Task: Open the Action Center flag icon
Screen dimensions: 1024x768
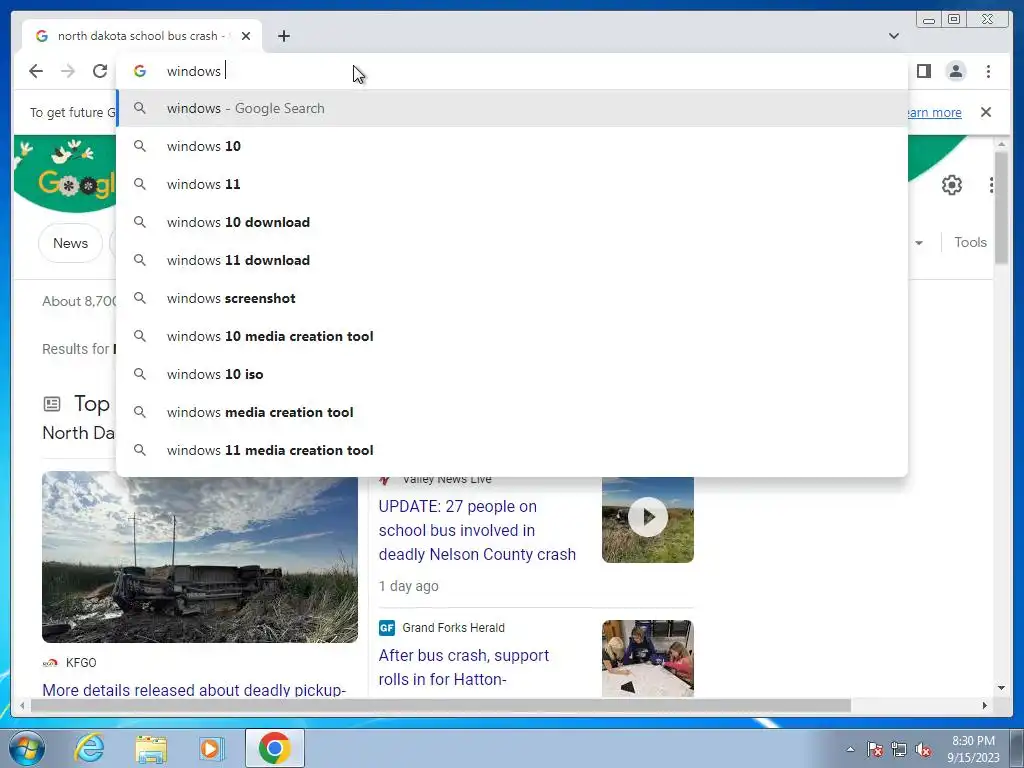Action: tap(874, 749)
